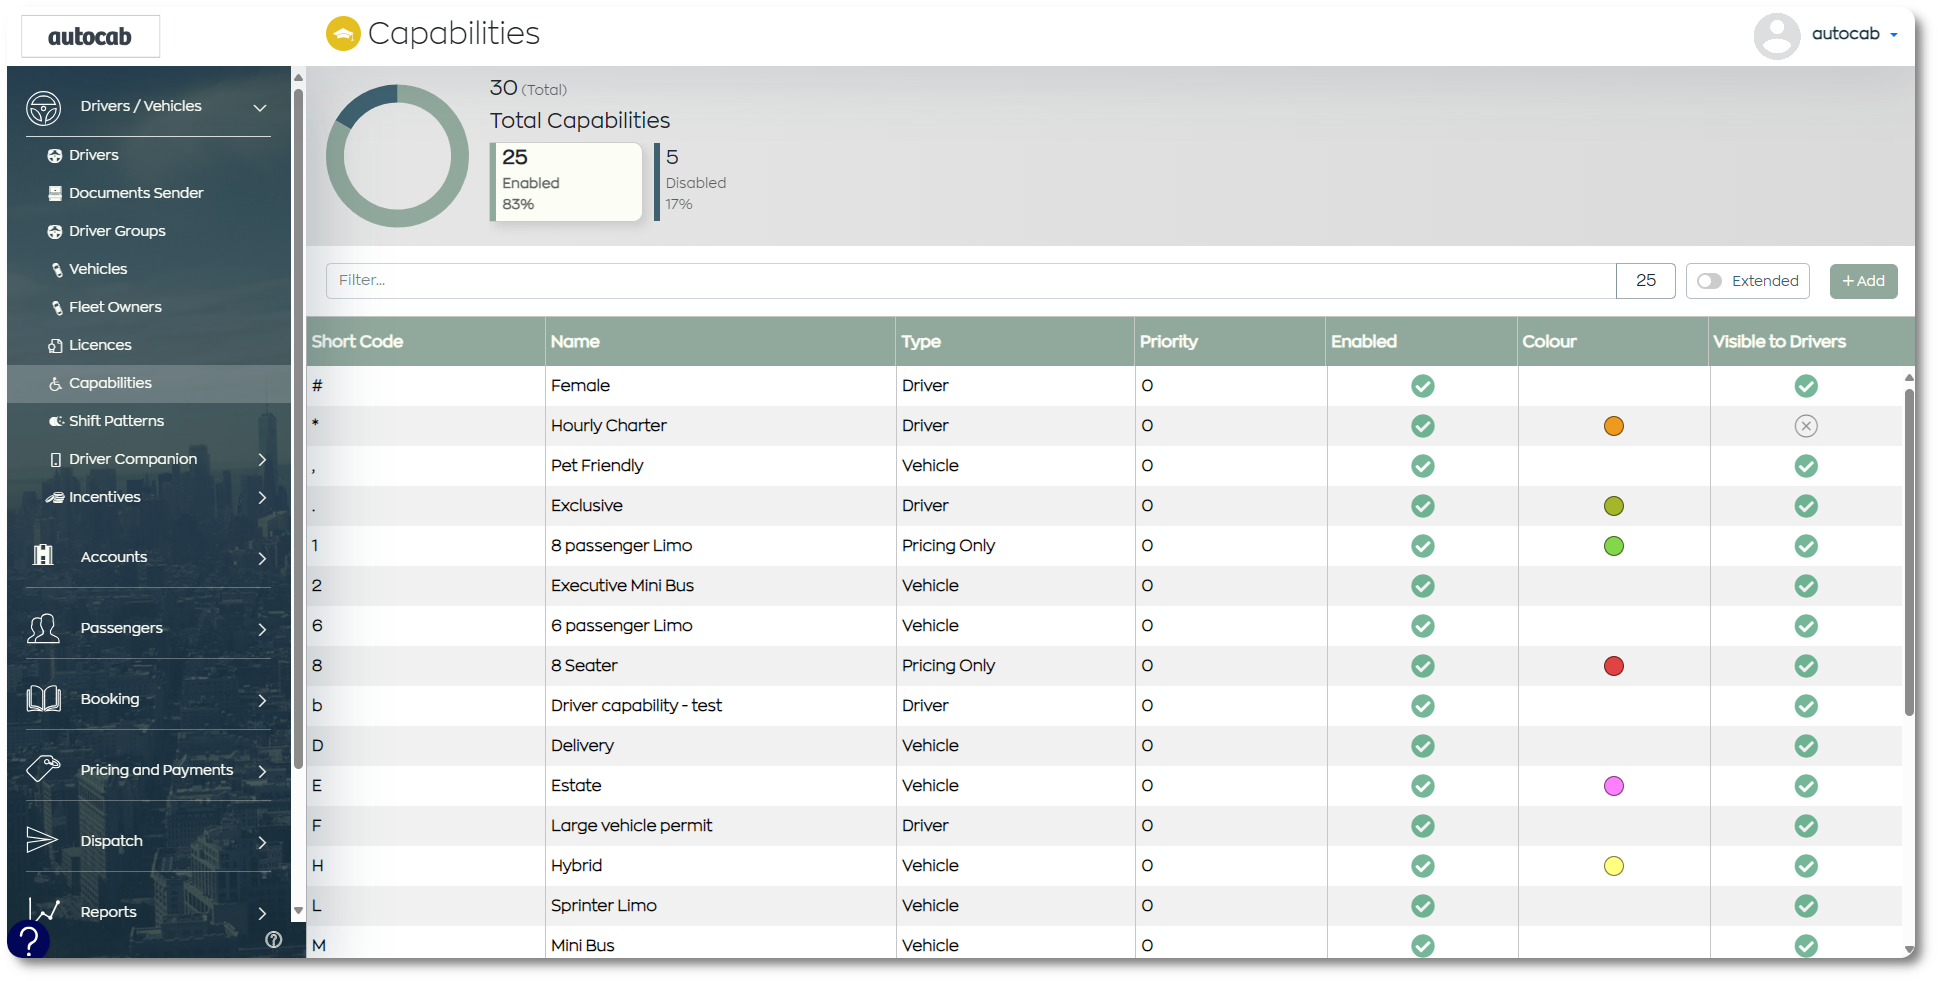Click the Large vehicle permit row name
The image size is (1938, 981).
click(631, 826)
